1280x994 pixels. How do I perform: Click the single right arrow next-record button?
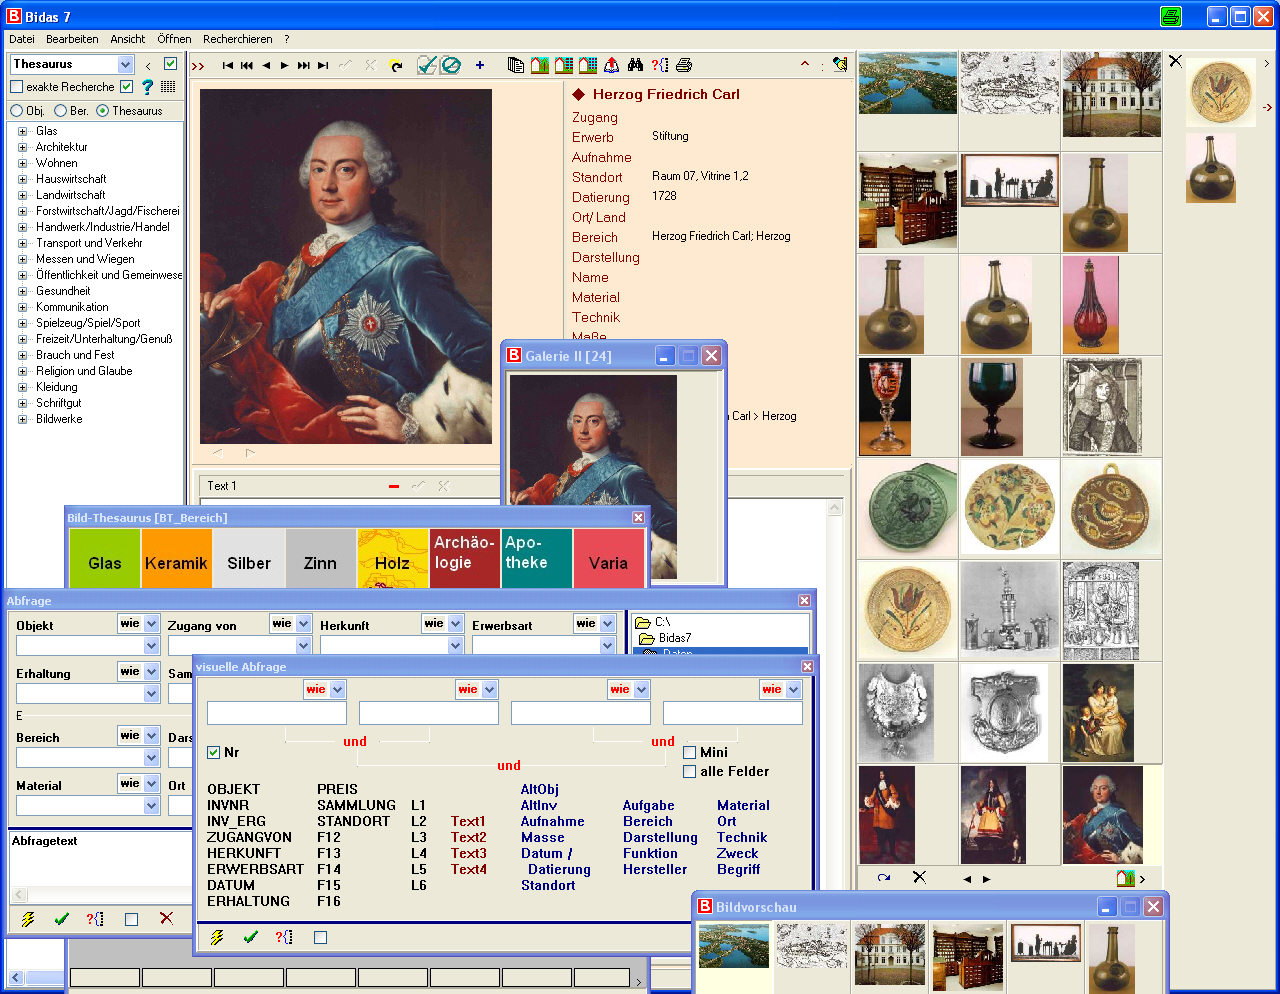(285, 65)
